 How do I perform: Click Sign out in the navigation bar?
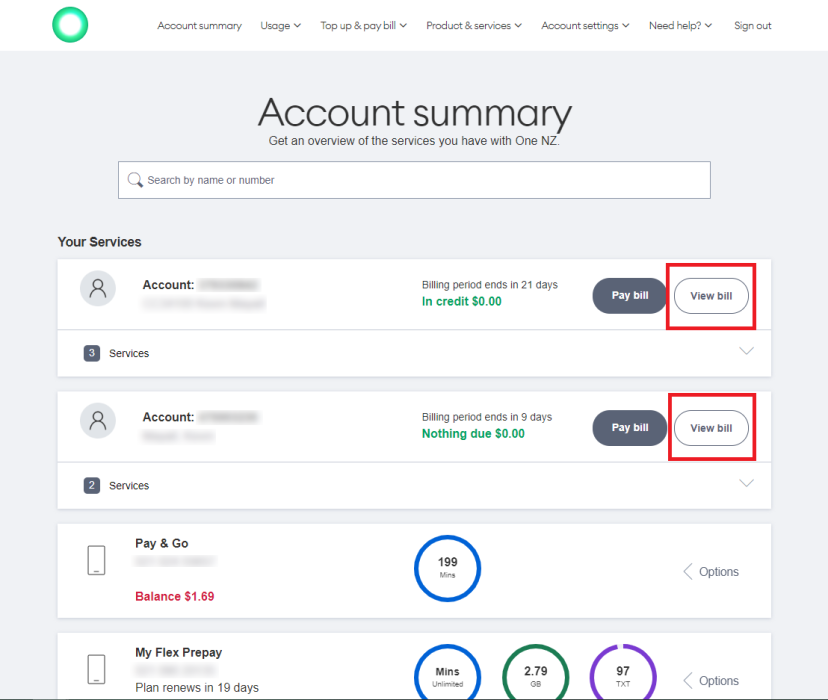tap(752, 25)
